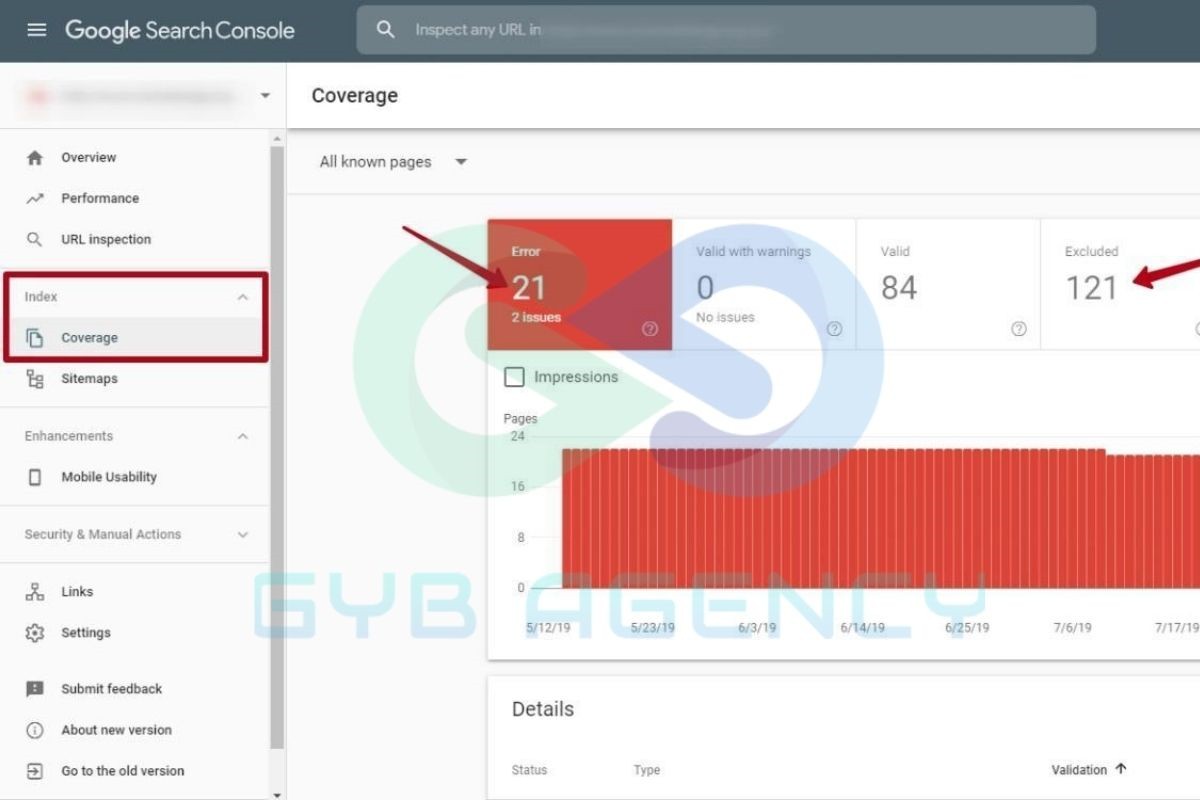Click the Google Search Console logo

(180, 30)
